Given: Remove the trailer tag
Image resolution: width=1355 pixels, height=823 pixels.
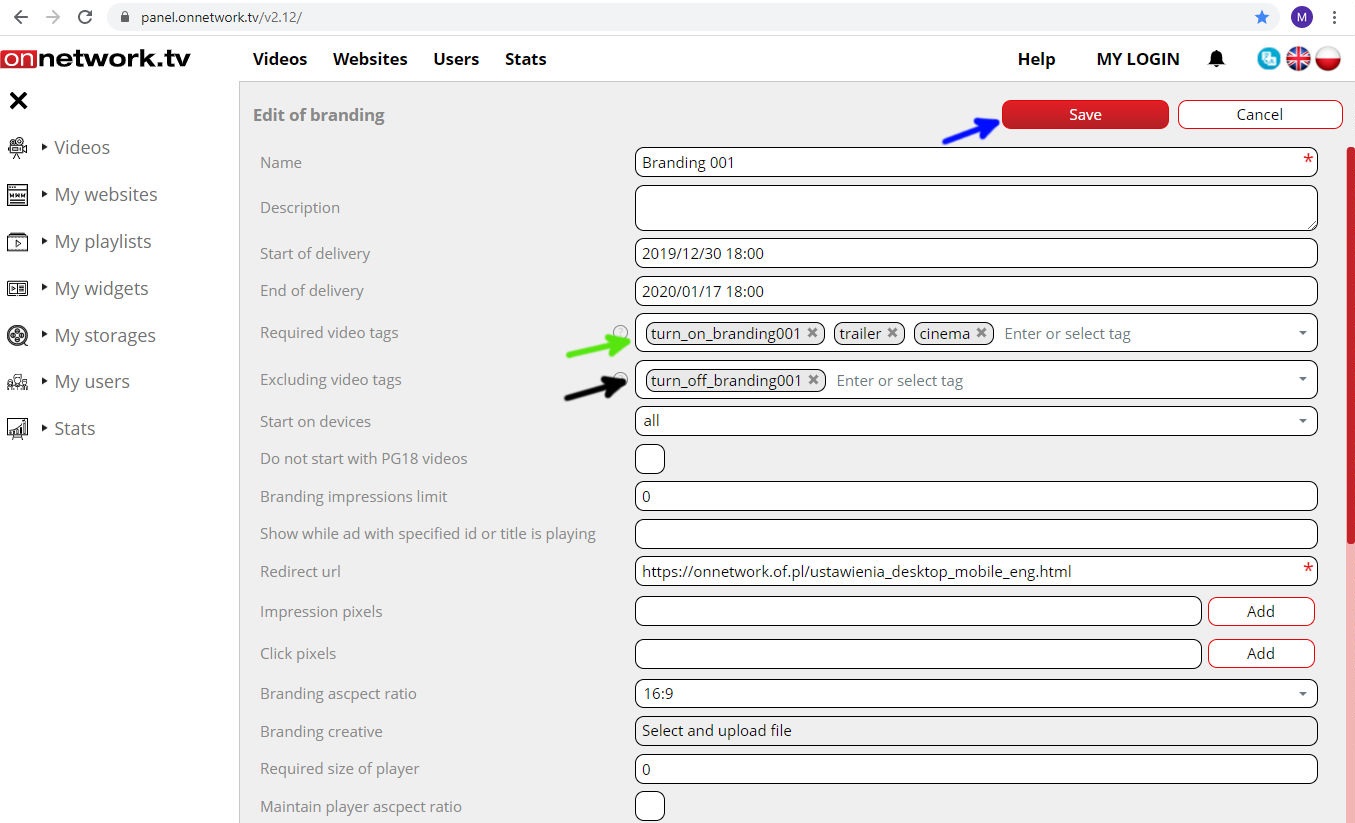Looking at the screenshot, I should [x=892, y=333].
